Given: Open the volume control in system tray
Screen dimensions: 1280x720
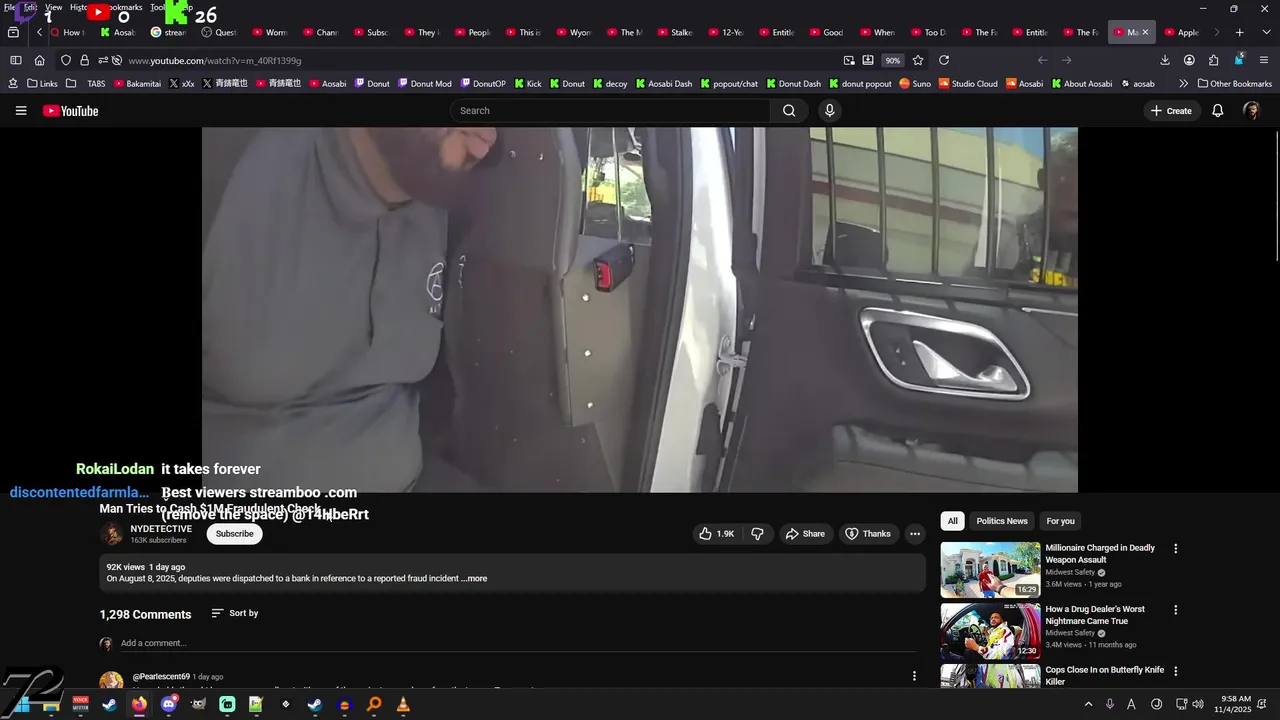Looking at the screenshot, I should [x=1198, y=704].
